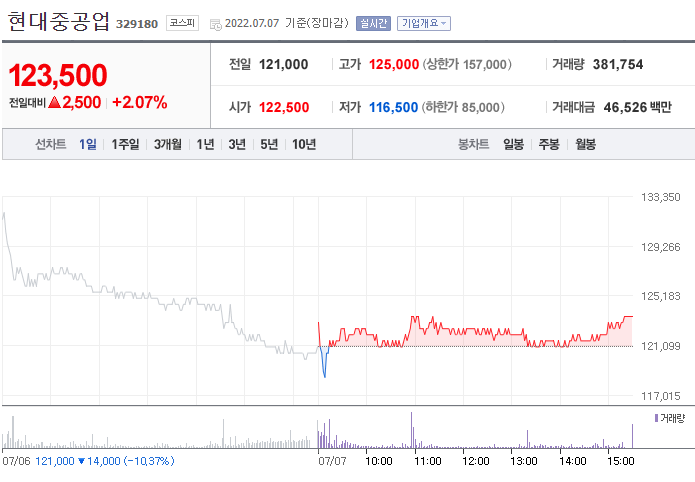Click the 시가 value 122,500
Image resolution: width=695 pixels, height=482 pixels.
pos(284,107)
